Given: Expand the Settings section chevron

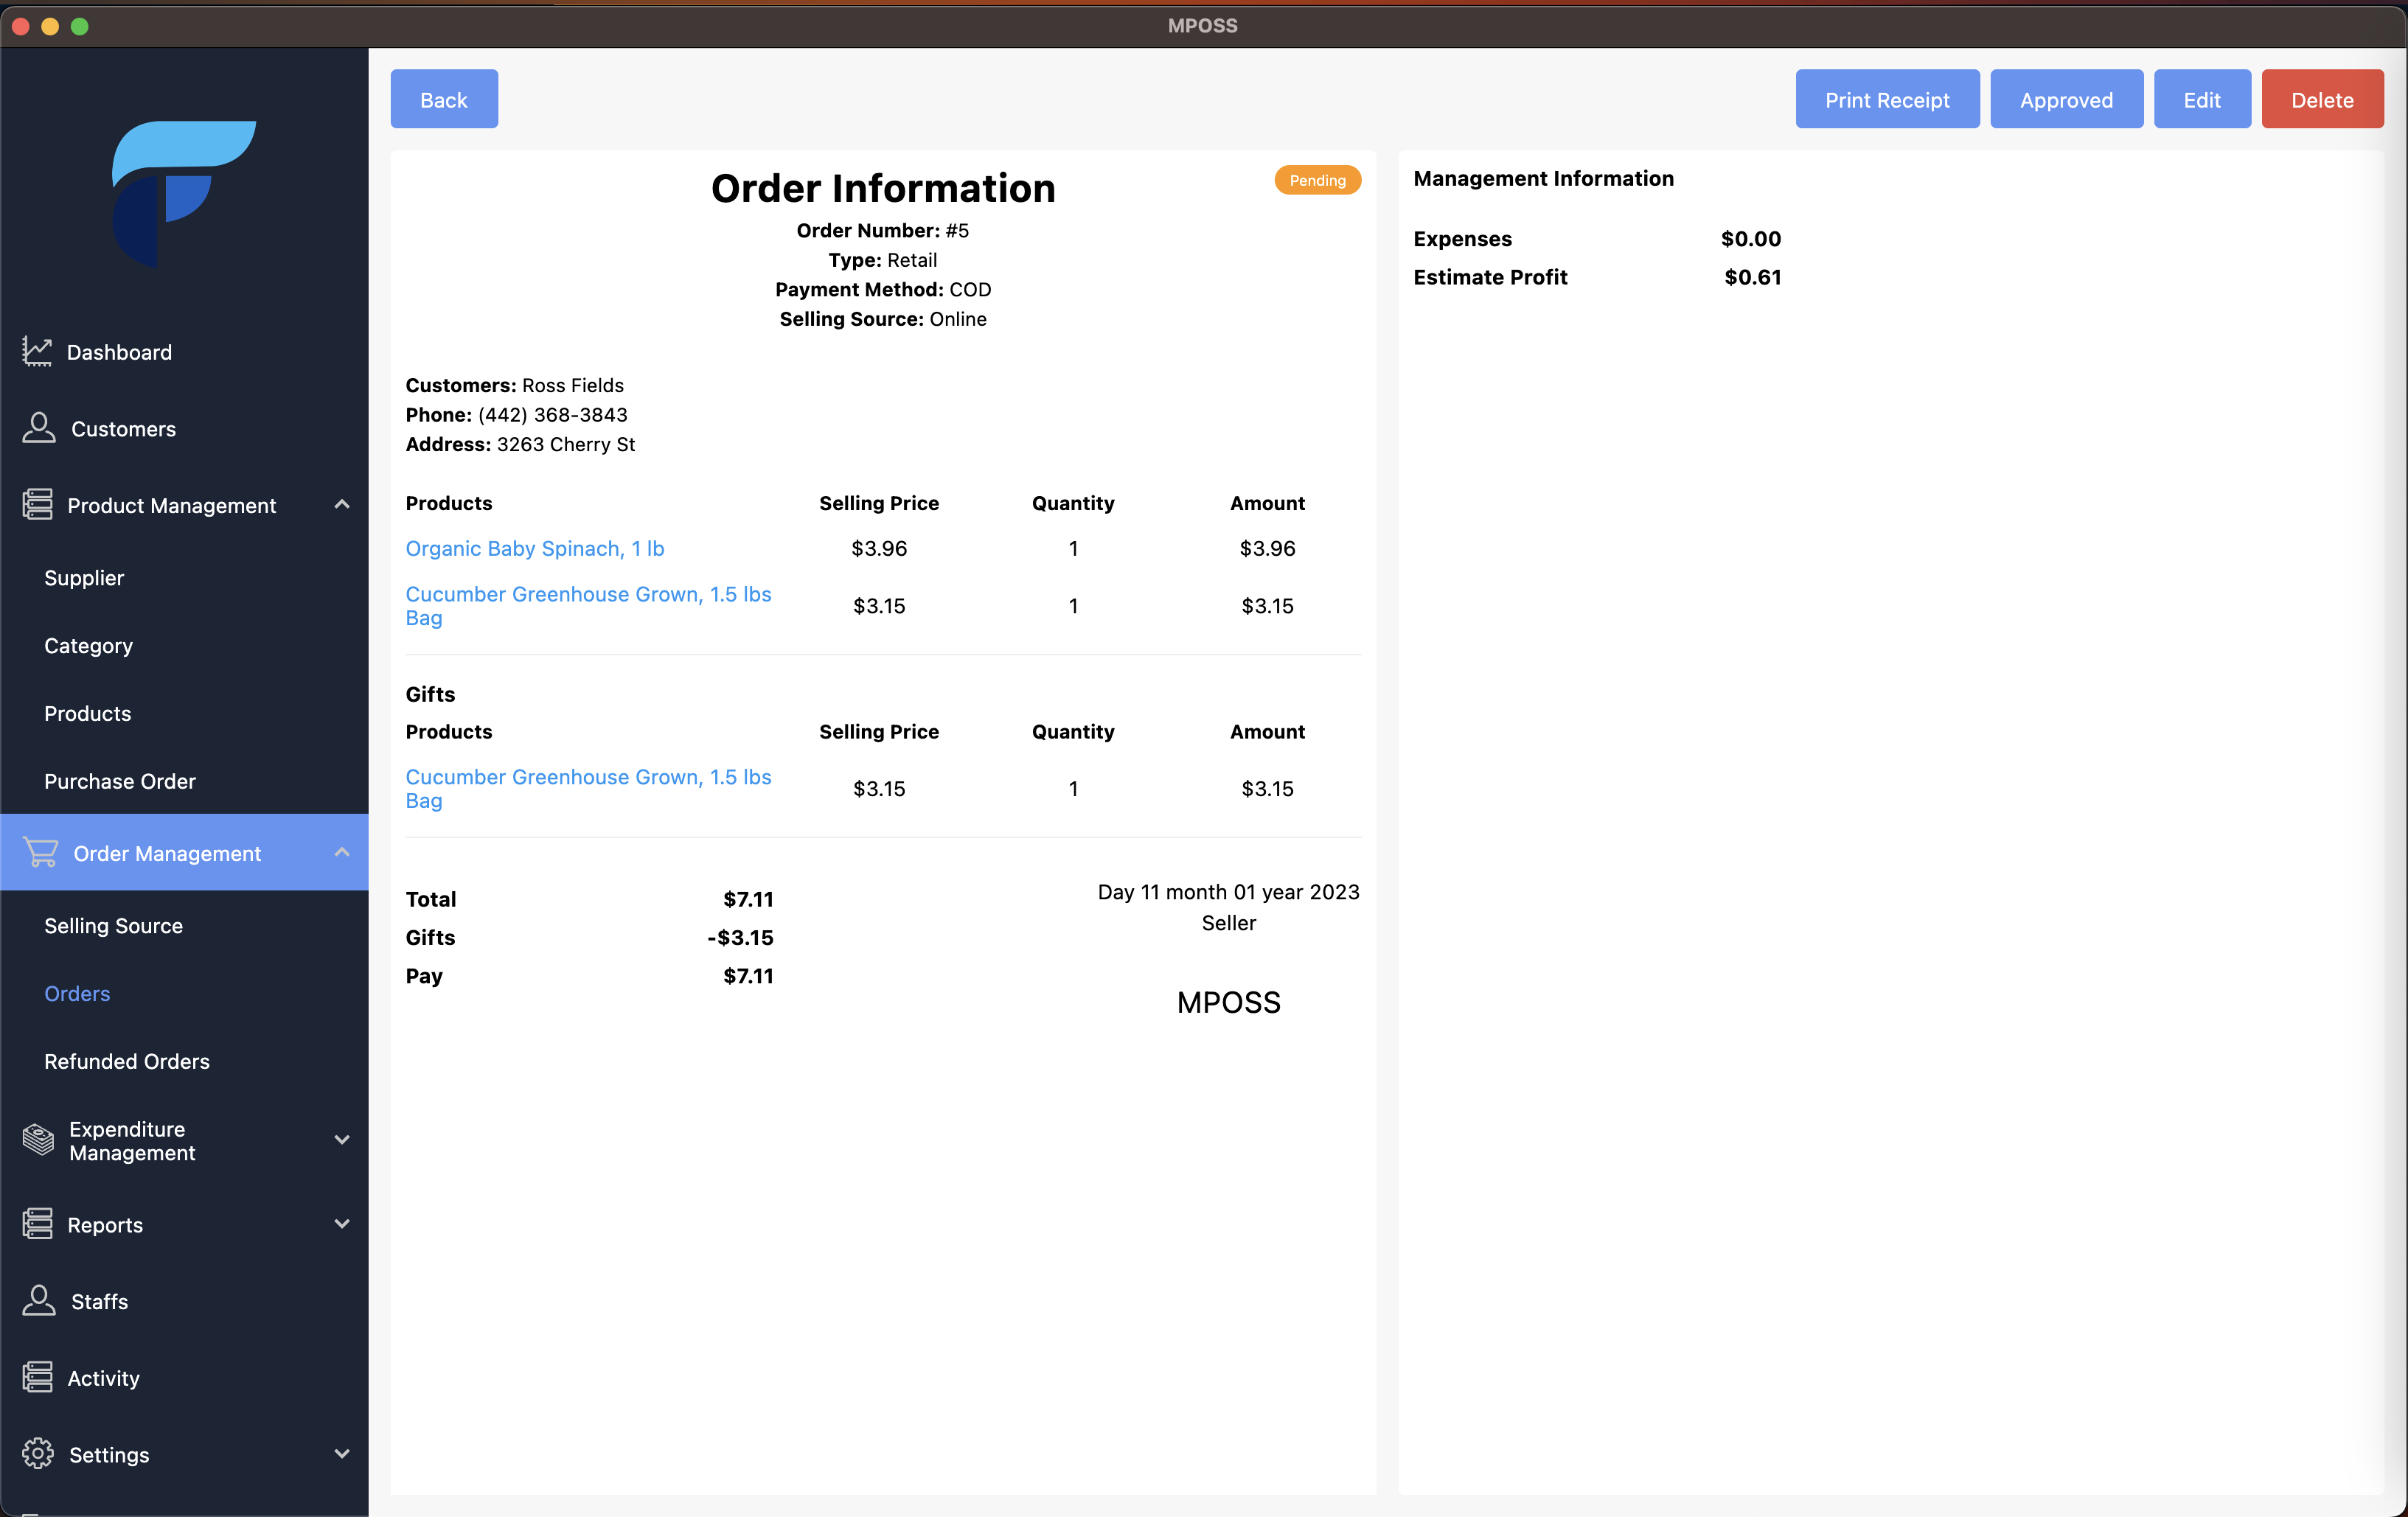Looking at the screenshot, I should pyautogui.click(x=342, y=1453).
